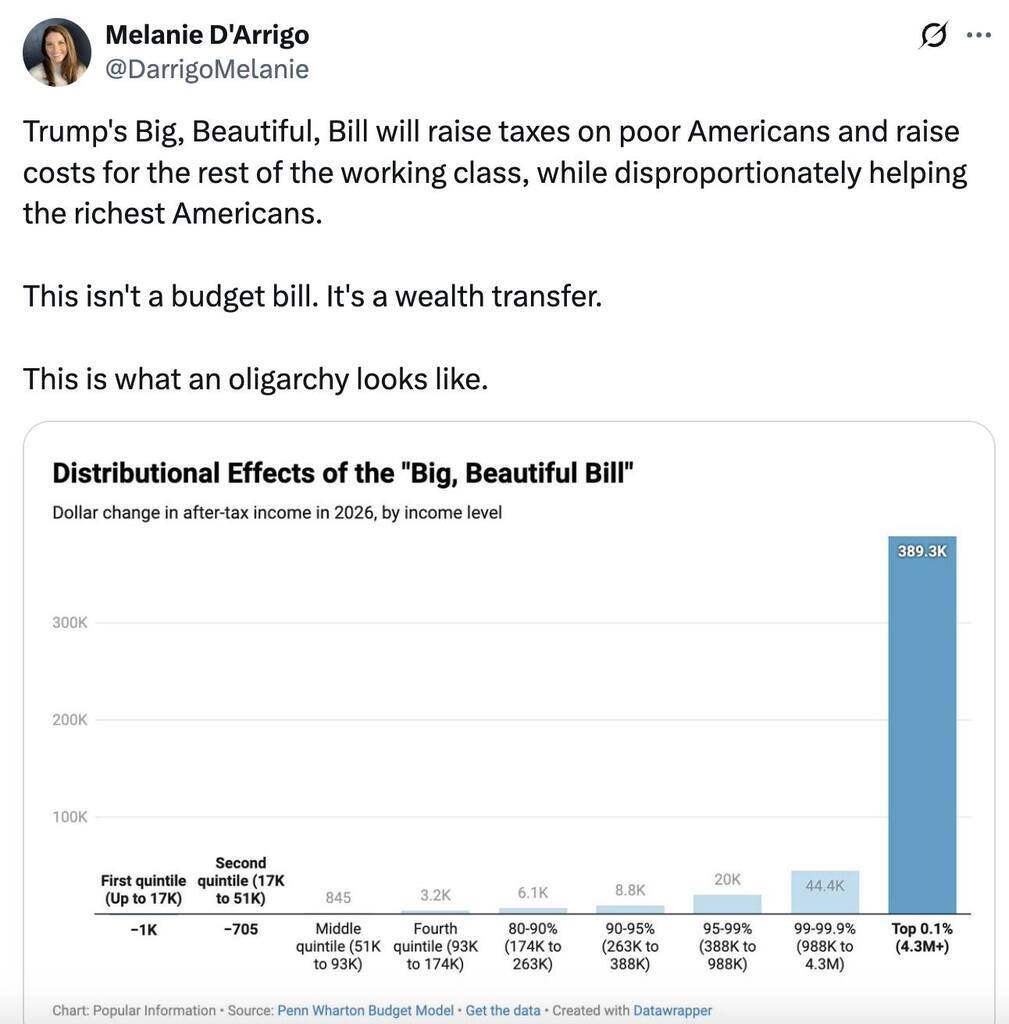Select the 80-90% bar labeled 6.1K
This screenshot has height=1024, width=1009.
coord(533,910)
